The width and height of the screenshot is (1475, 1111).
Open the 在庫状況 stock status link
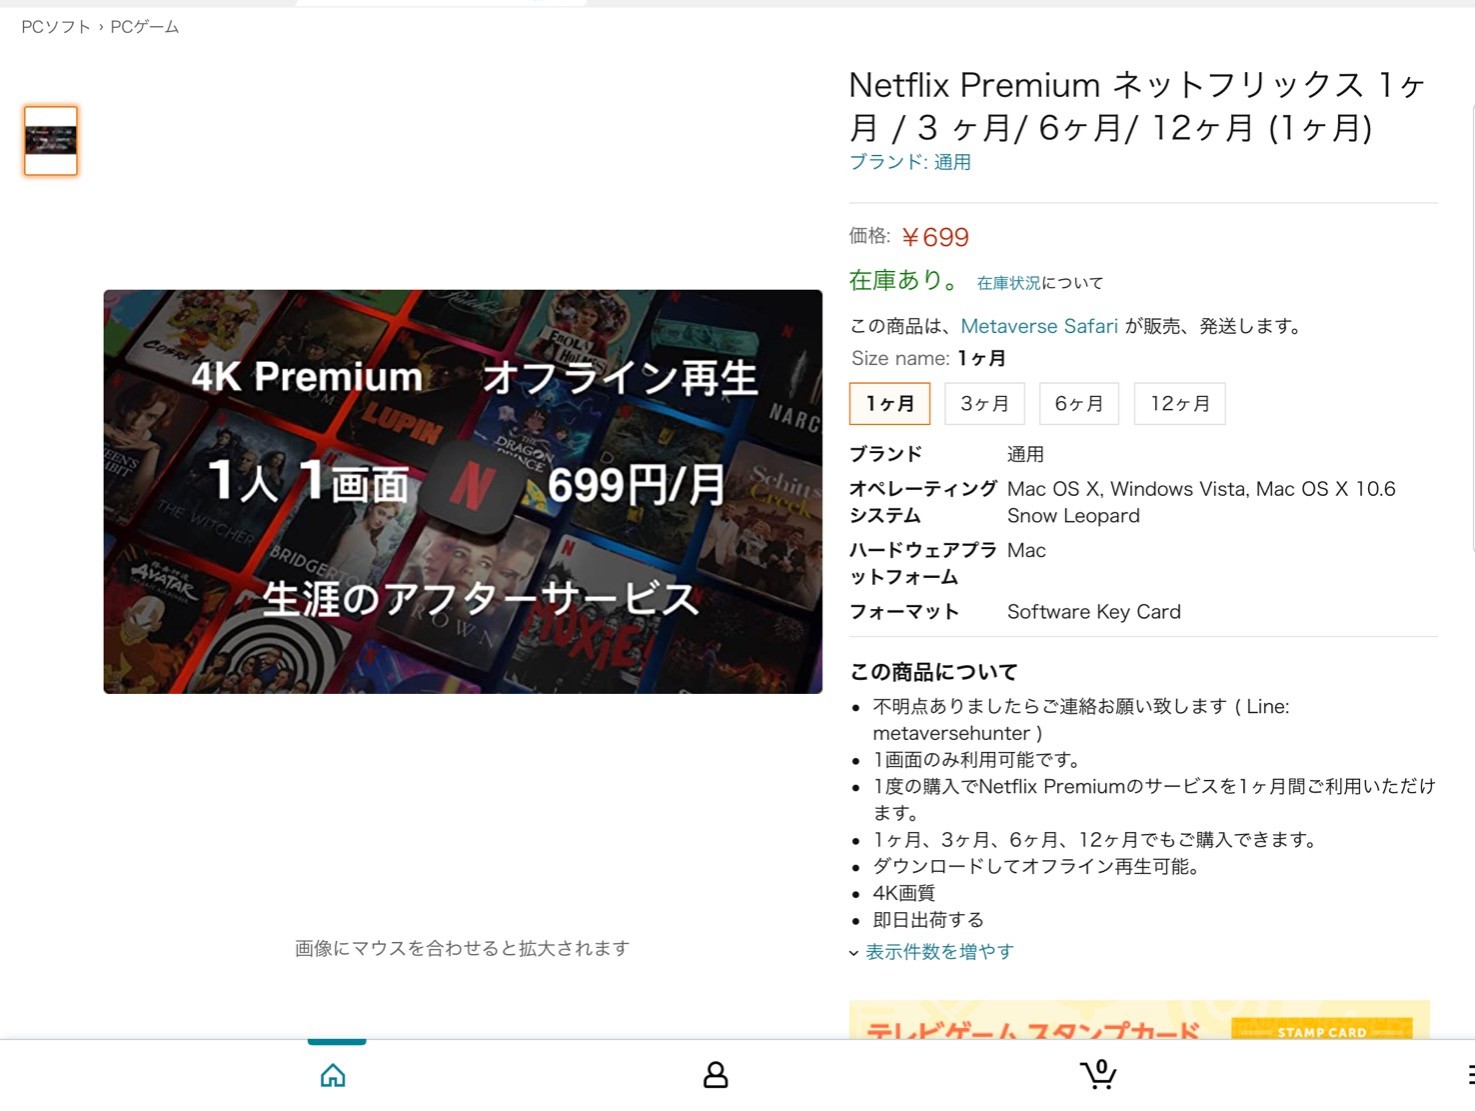point(1008,283)
